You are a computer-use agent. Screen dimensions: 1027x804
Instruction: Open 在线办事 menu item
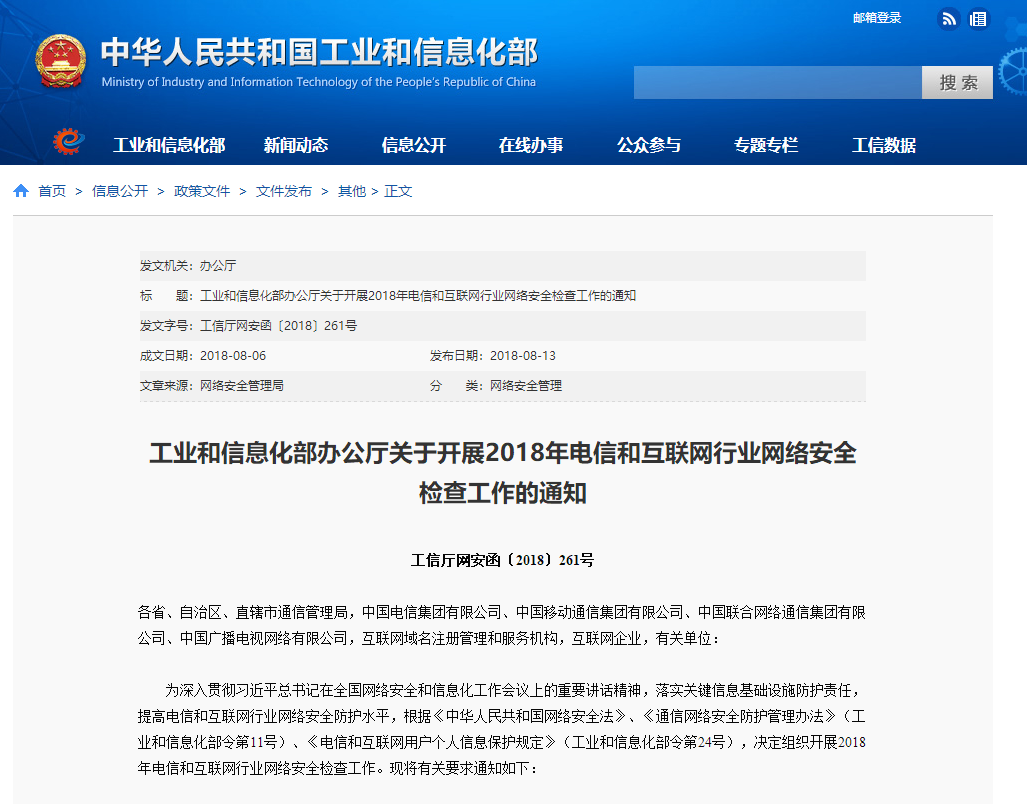[x=531, y=145]
